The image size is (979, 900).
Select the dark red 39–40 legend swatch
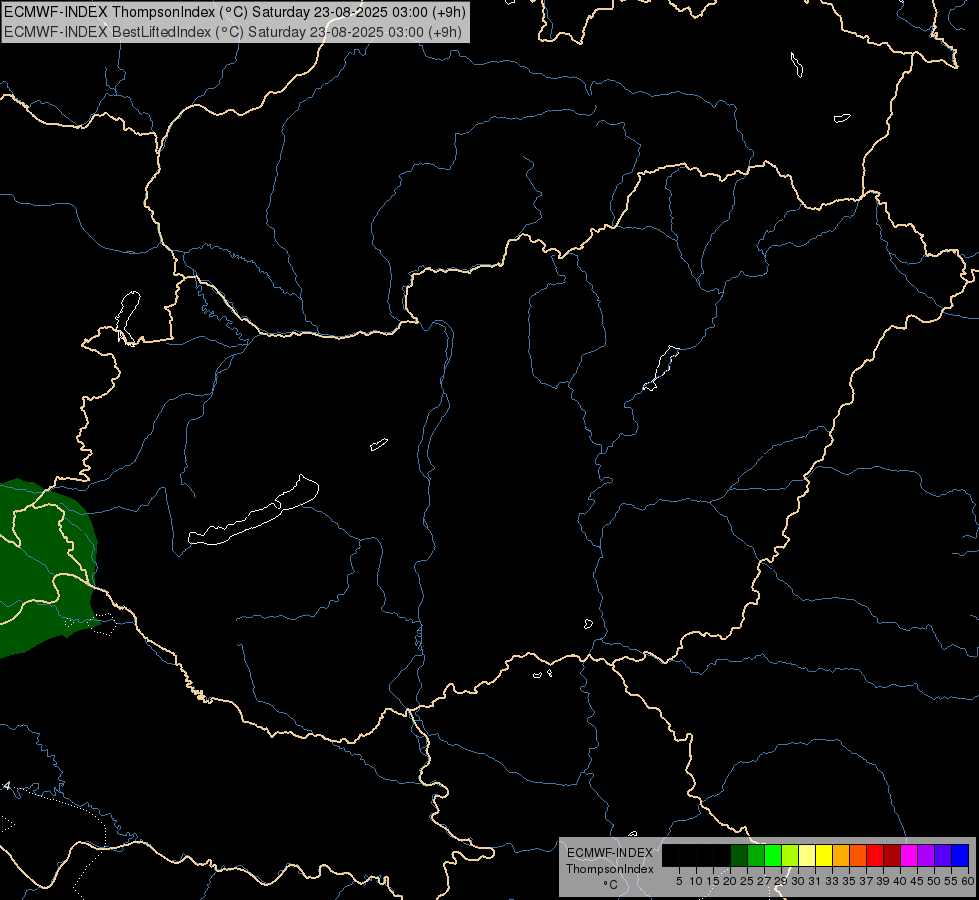(x=892, y=856)
